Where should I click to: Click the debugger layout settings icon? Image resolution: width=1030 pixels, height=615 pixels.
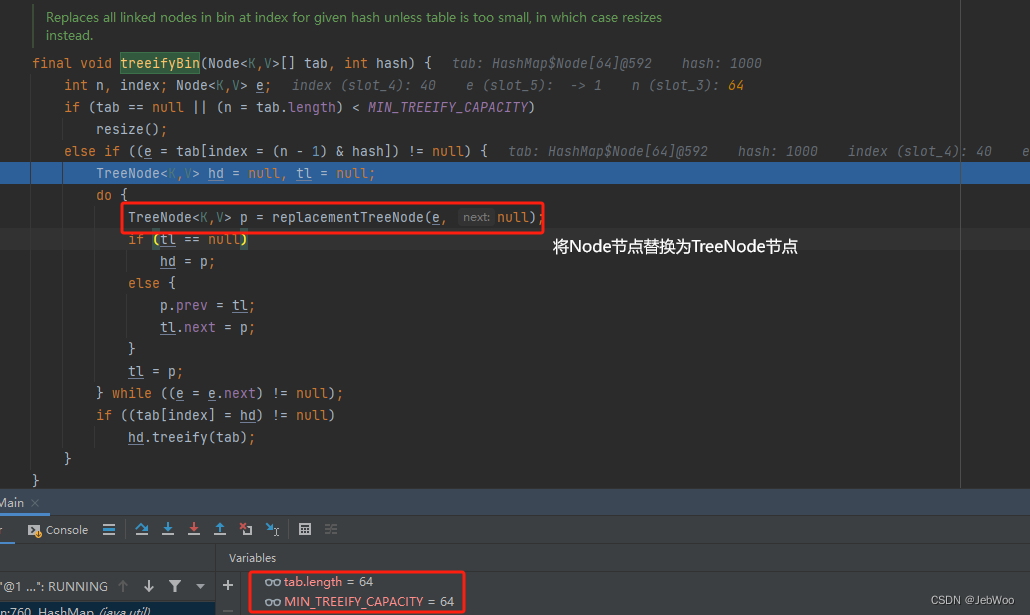331,529
